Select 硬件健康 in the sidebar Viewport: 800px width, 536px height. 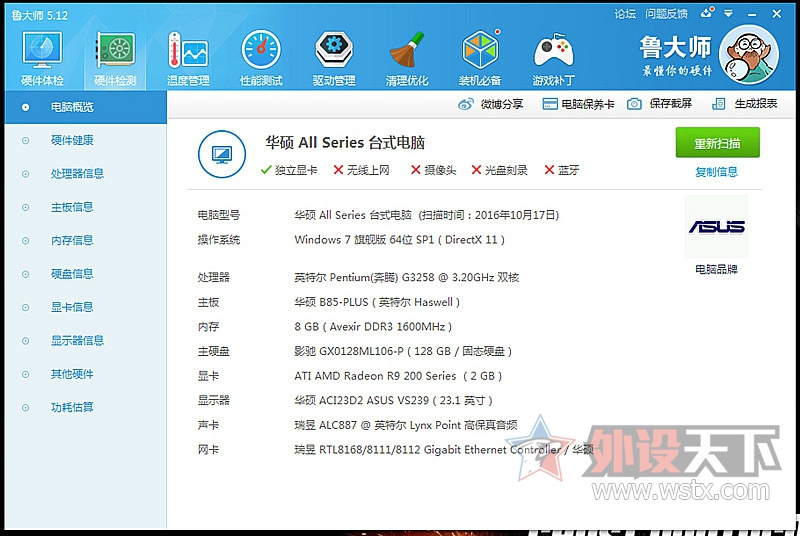(x=86, y=140)
